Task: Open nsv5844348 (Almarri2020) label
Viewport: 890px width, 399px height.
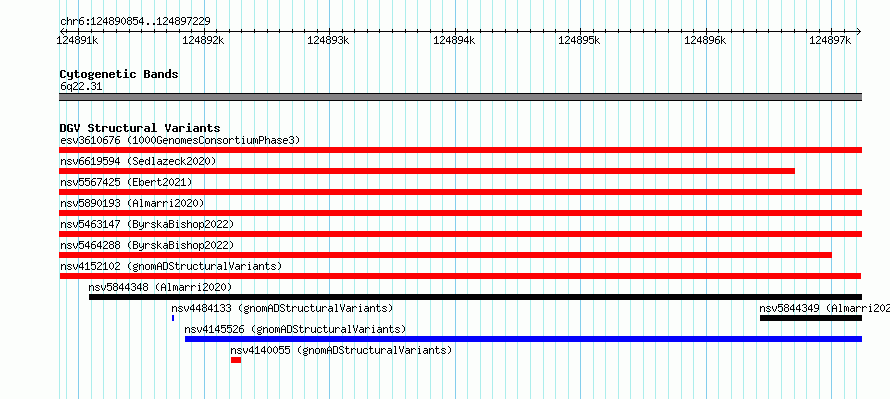Action: (161, 287)
